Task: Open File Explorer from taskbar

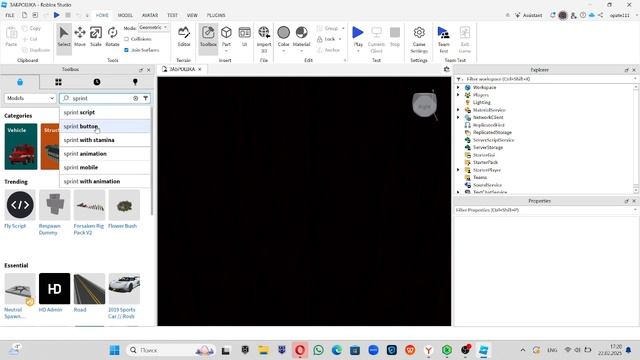Action: (x=264, y=350)
